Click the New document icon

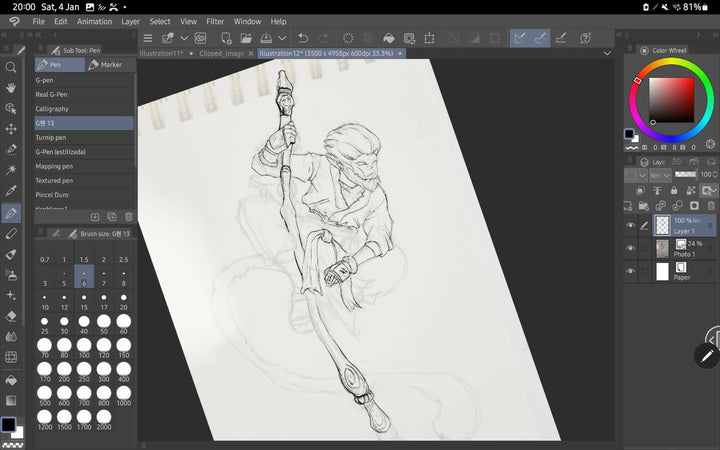(226, 38)
